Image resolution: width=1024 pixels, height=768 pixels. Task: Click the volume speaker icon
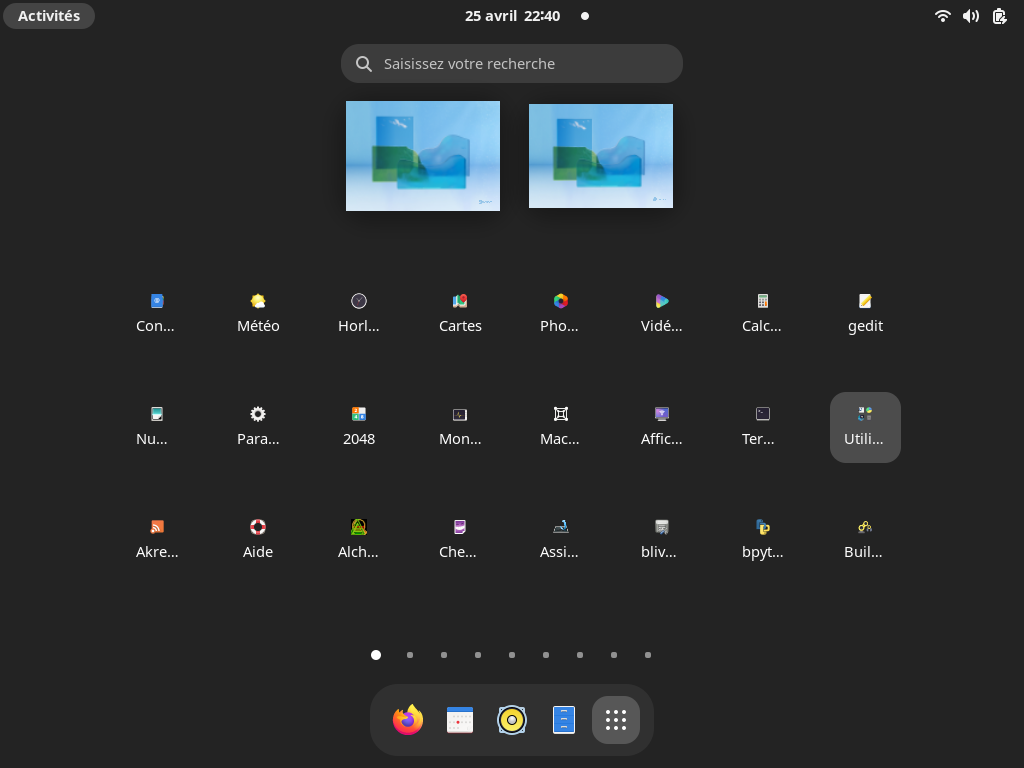[x=970, y=16]
